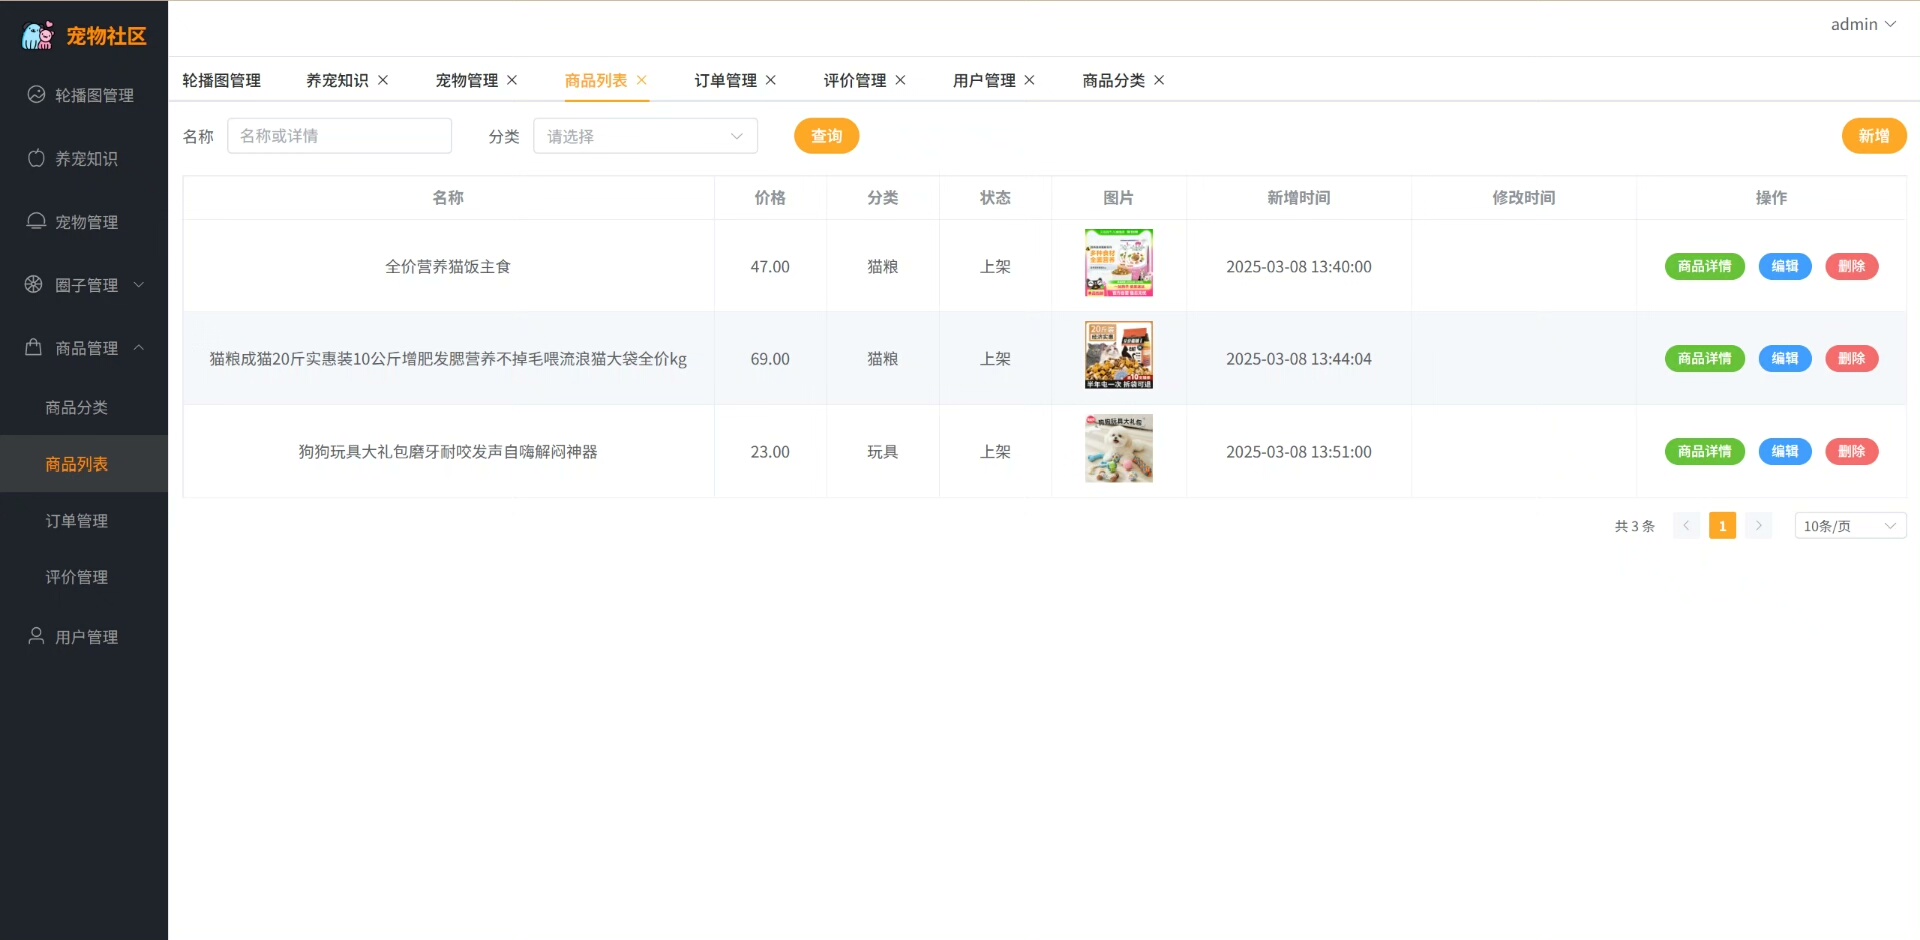Viewport: 1920px width, 940px height.
Task: Open 订单管理 in the sidebar
Action: (x=77, y=521)
